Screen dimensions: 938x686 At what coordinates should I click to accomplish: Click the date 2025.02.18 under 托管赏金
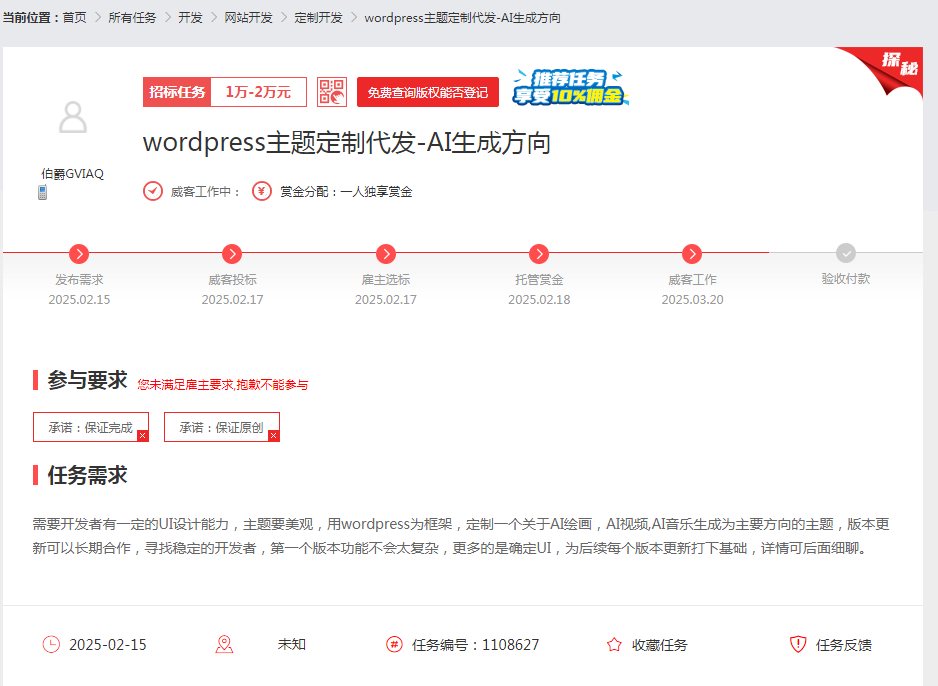click(x=539, y=300)
